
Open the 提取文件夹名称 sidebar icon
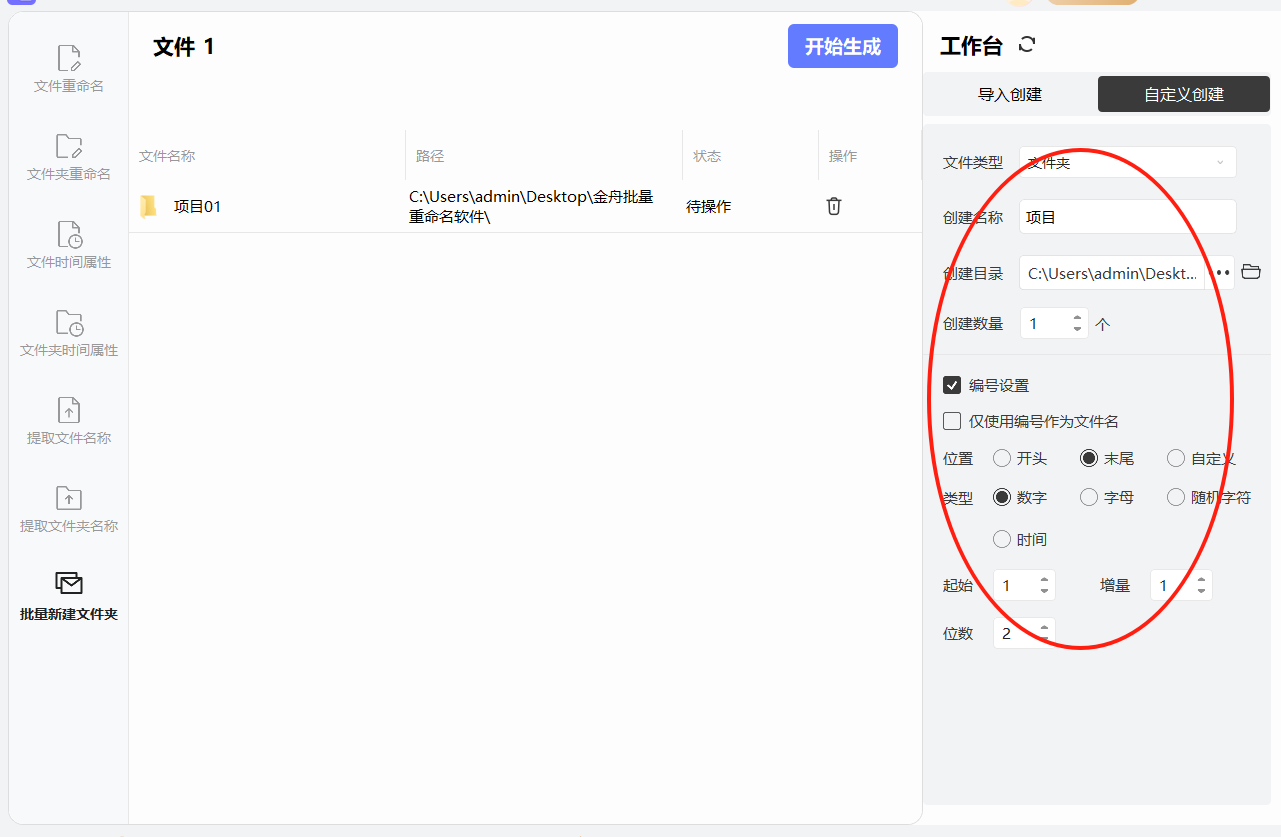tap(69, 498)
